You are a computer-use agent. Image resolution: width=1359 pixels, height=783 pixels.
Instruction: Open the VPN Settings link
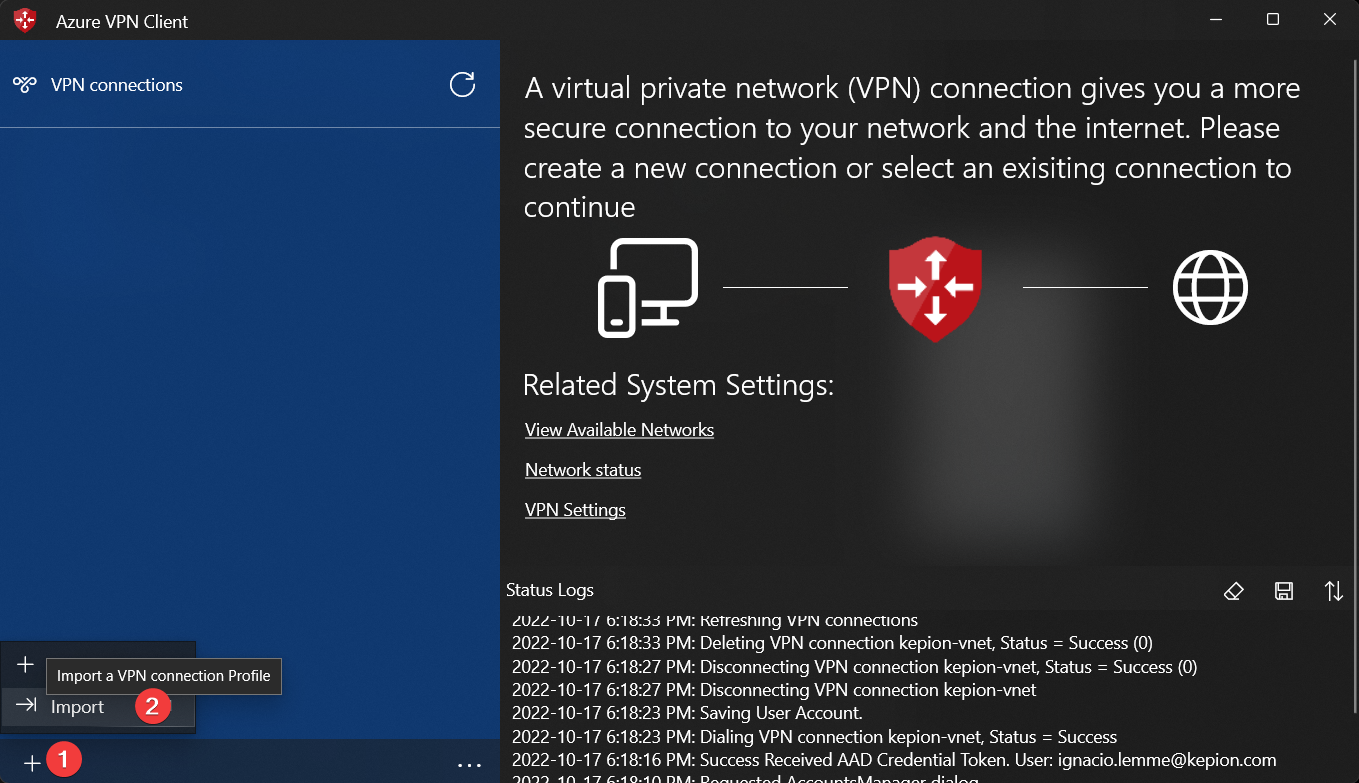tap(575, 510)
